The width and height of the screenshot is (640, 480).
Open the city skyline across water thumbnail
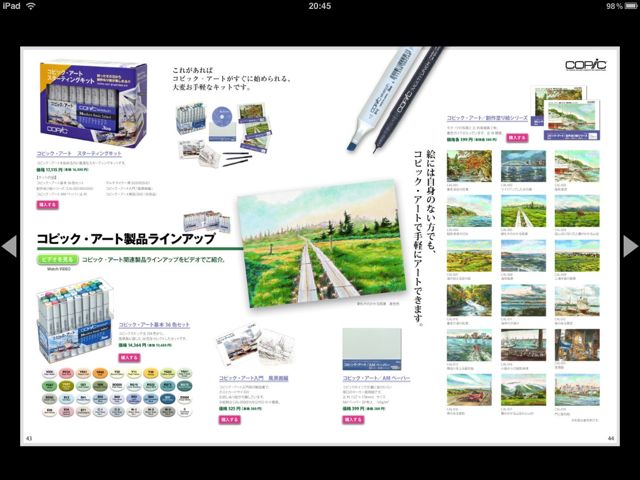tap(577, 390)
